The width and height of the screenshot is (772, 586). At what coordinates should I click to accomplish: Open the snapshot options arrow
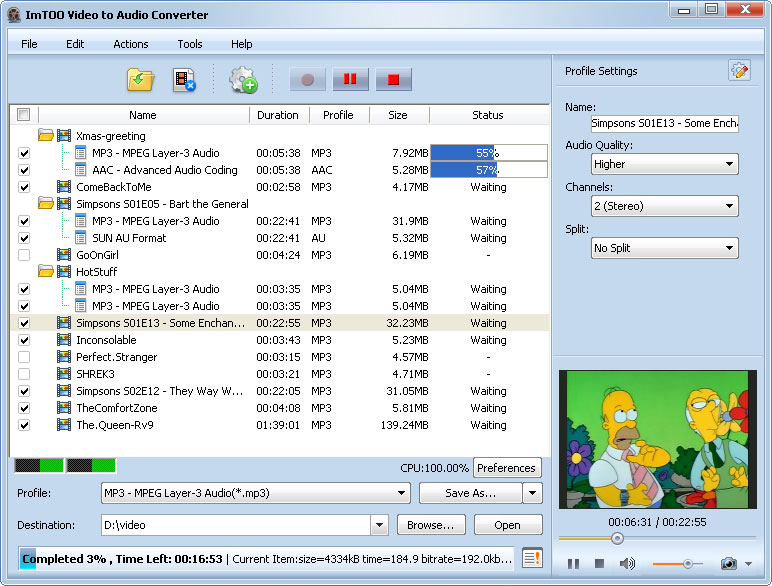pos(748,564)
